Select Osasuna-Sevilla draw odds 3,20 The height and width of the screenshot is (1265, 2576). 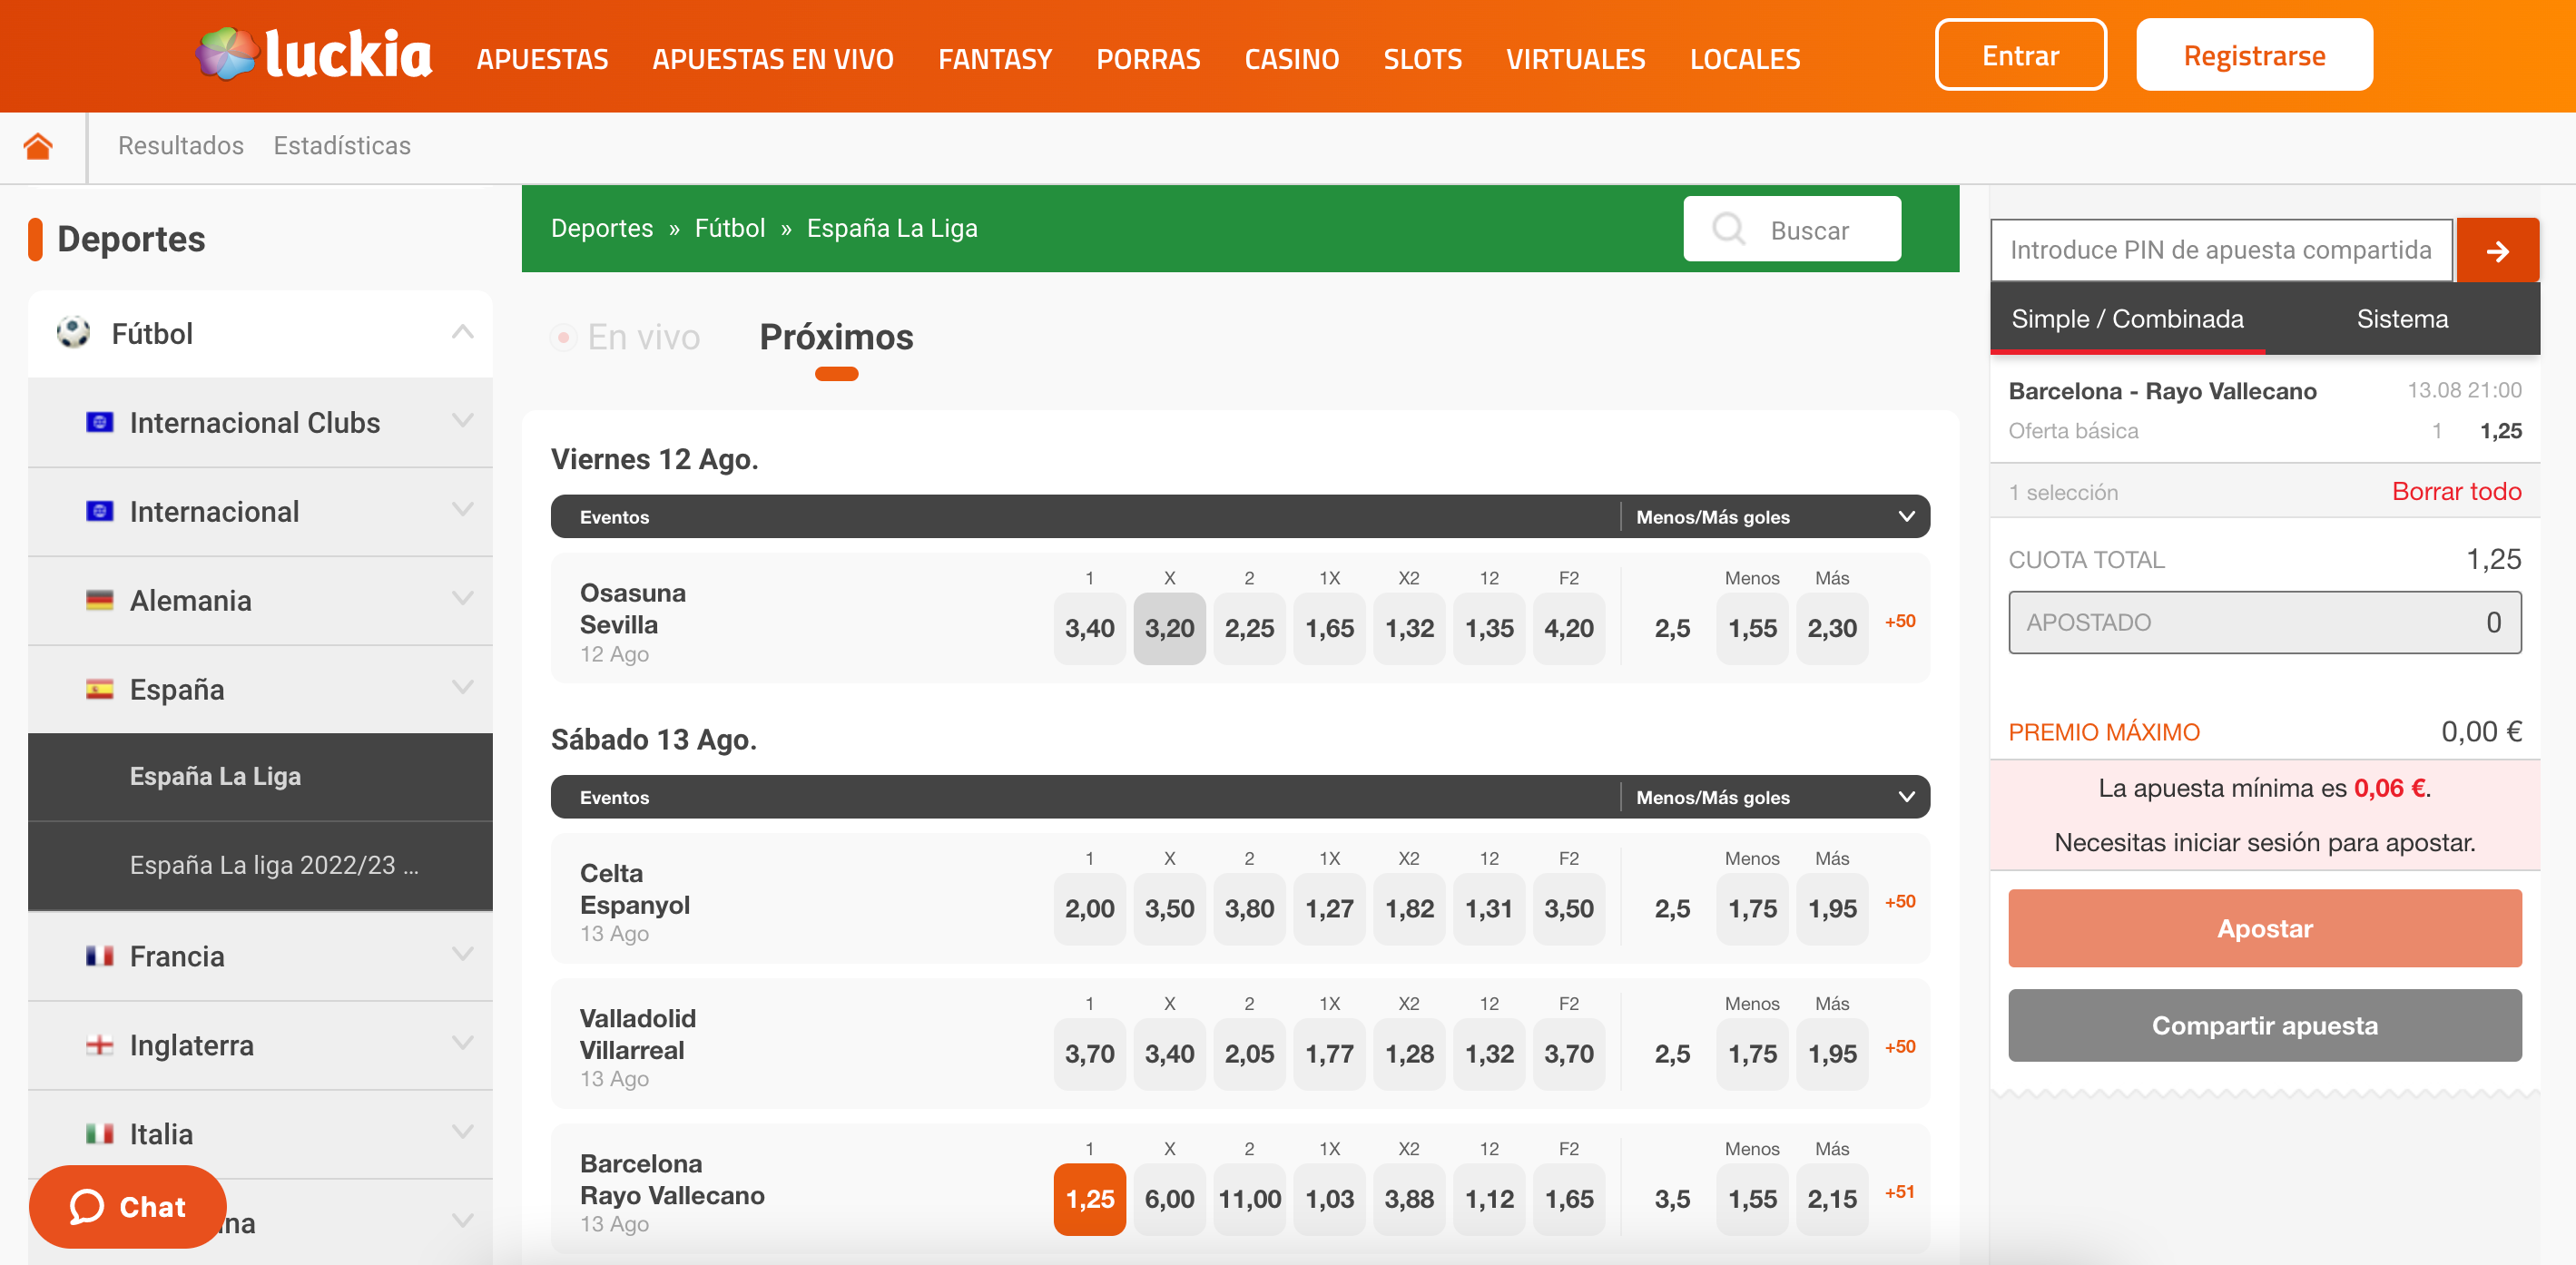pyautogui.click(x=1169, y=628)
